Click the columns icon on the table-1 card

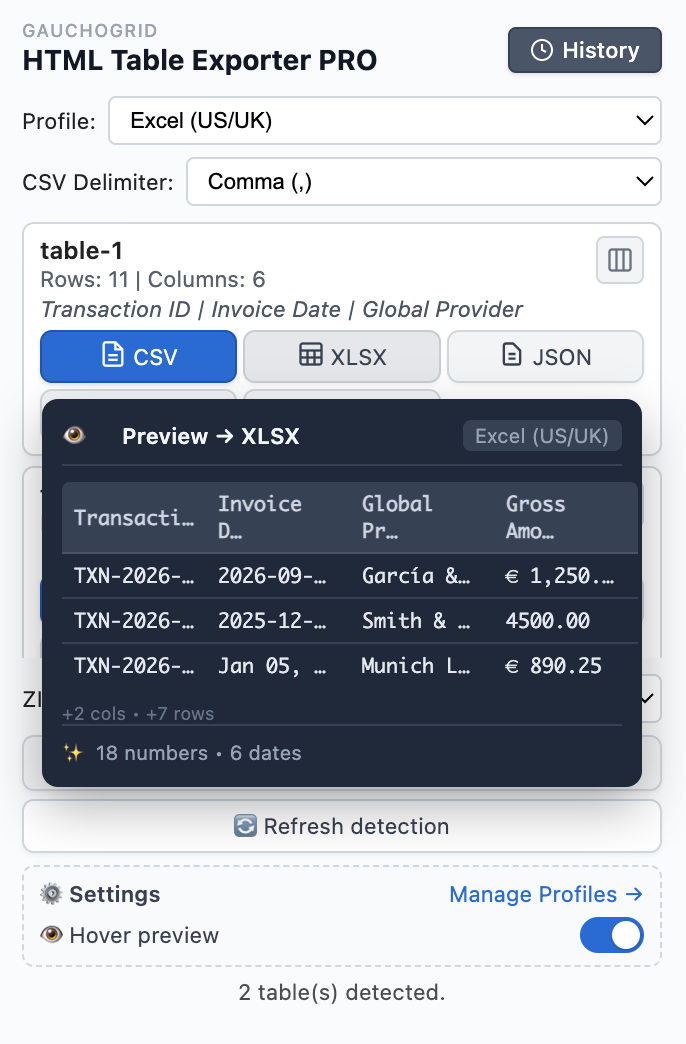pyautogui.click(x=619, y=258)
